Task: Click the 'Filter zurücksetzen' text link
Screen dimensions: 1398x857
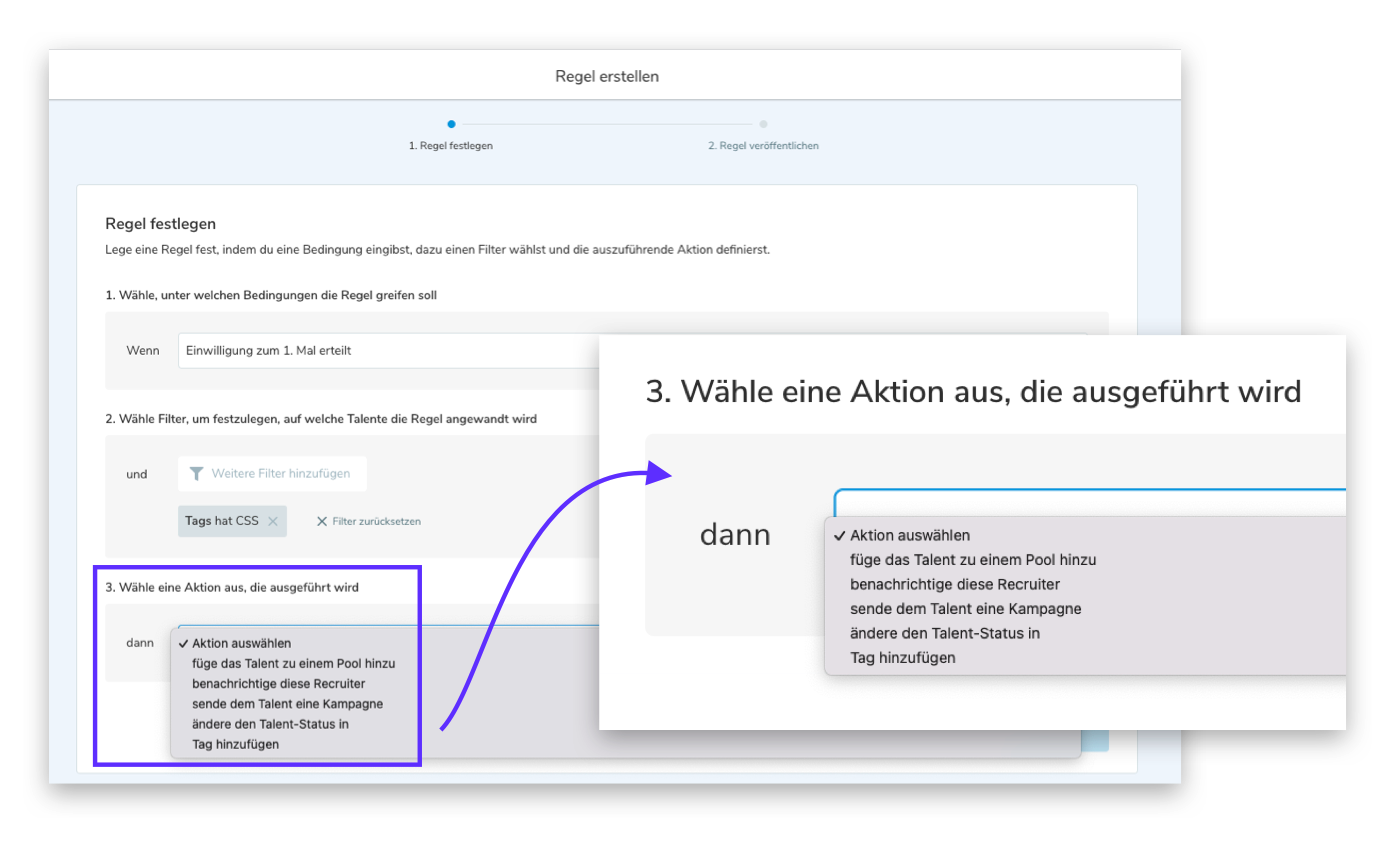Action: click(x=376, y=521)
